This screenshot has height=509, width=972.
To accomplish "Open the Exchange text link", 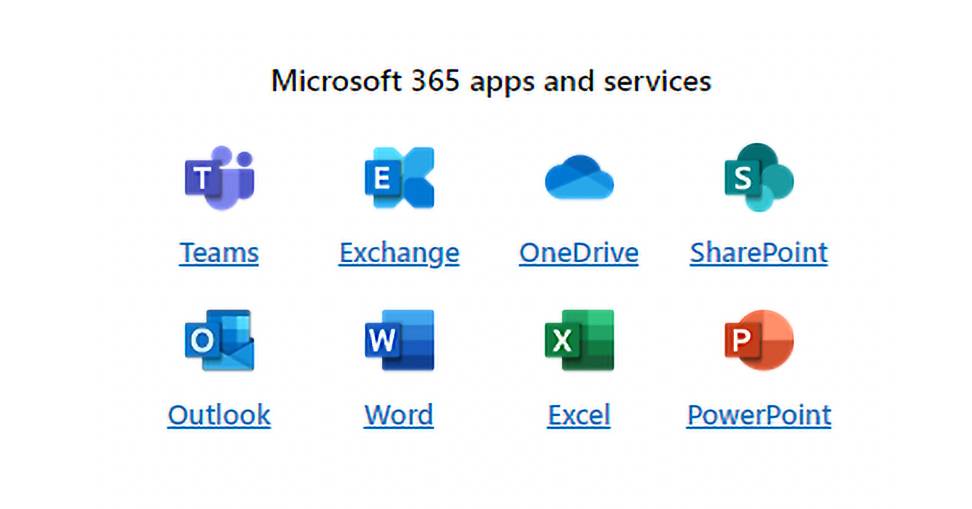I will coord(399,254).
